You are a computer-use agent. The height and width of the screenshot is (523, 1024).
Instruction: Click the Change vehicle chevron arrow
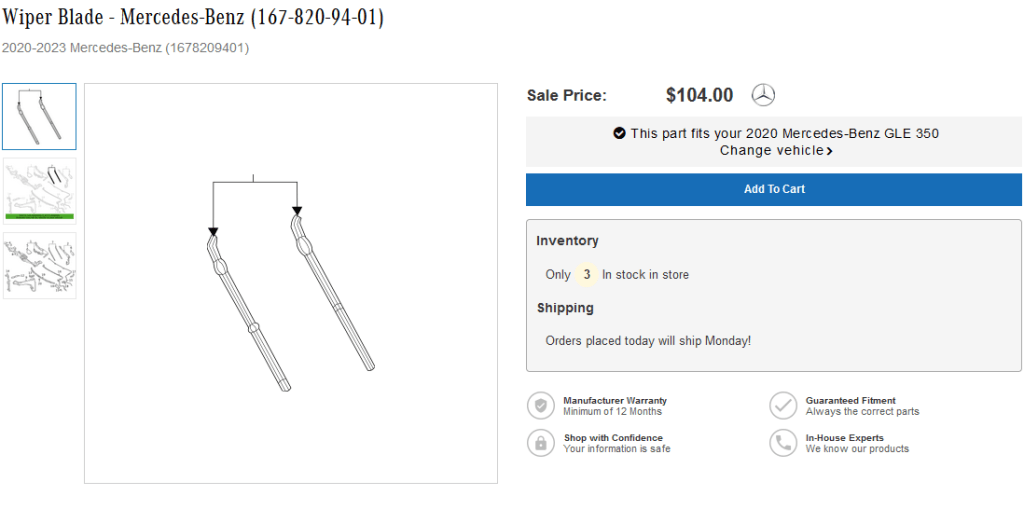830,151
